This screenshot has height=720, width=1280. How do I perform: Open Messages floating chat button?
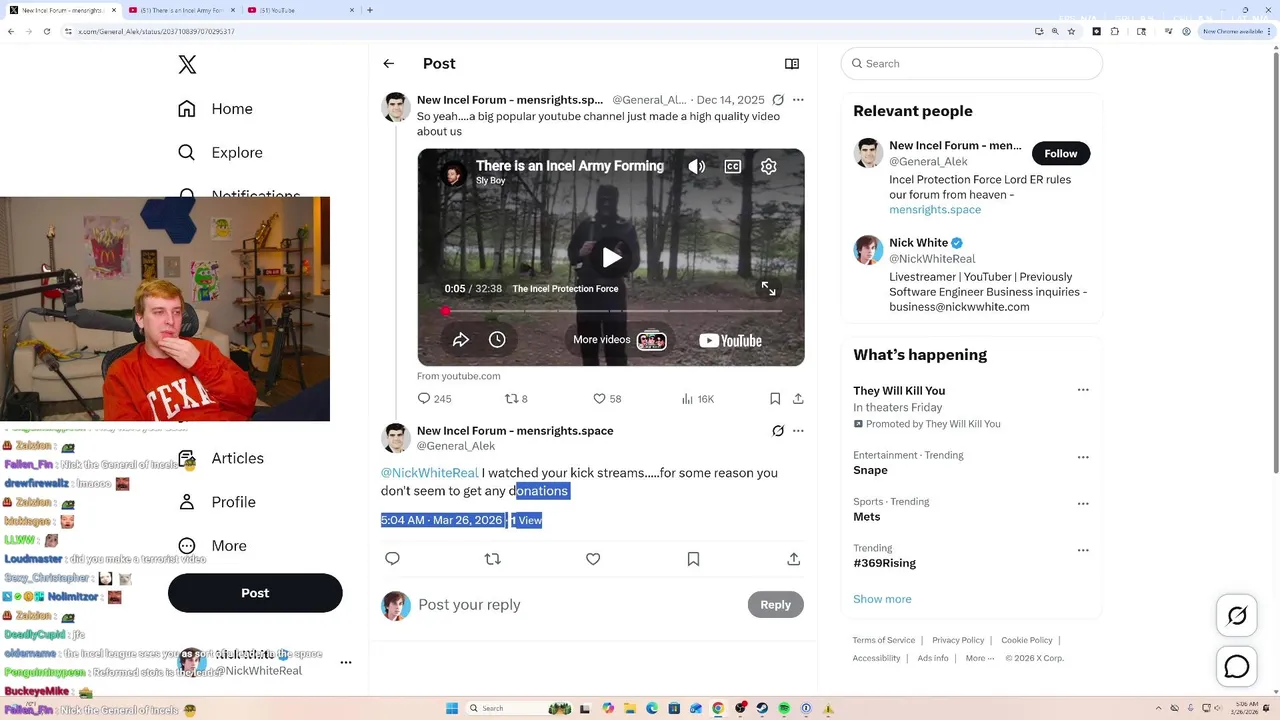(x=1237, y=666)
